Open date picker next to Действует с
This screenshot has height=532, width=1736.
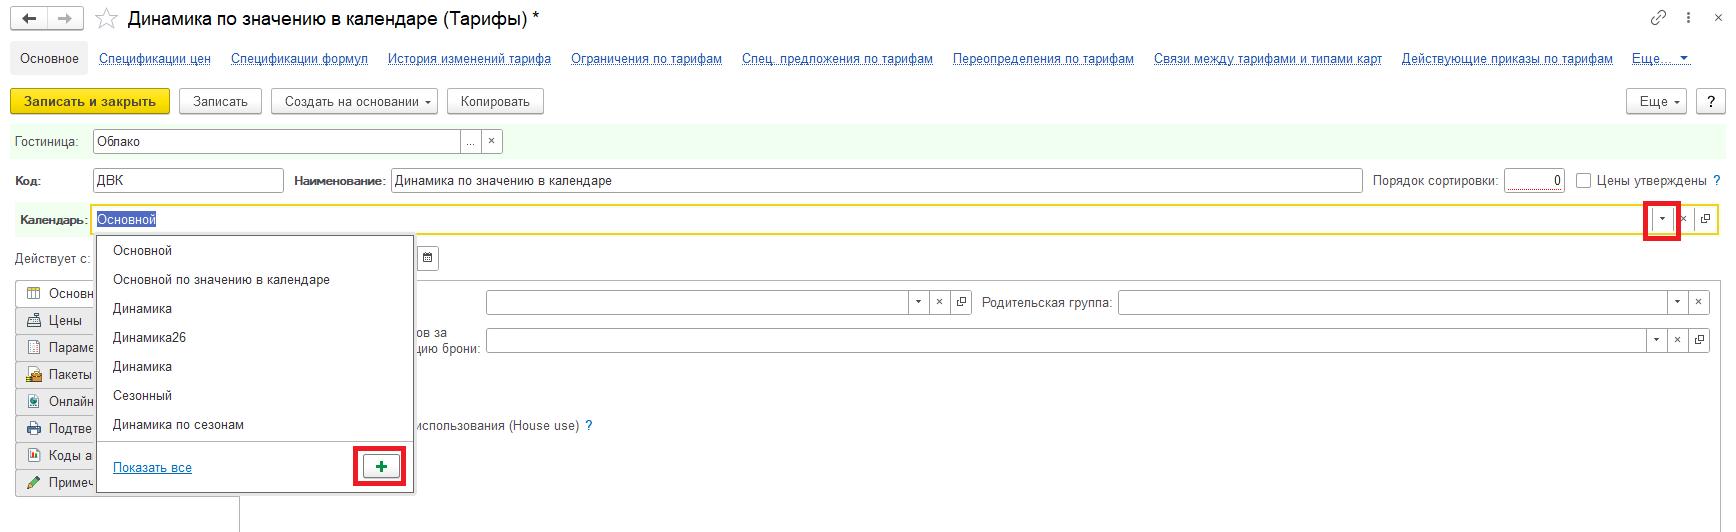click(427, 258)
